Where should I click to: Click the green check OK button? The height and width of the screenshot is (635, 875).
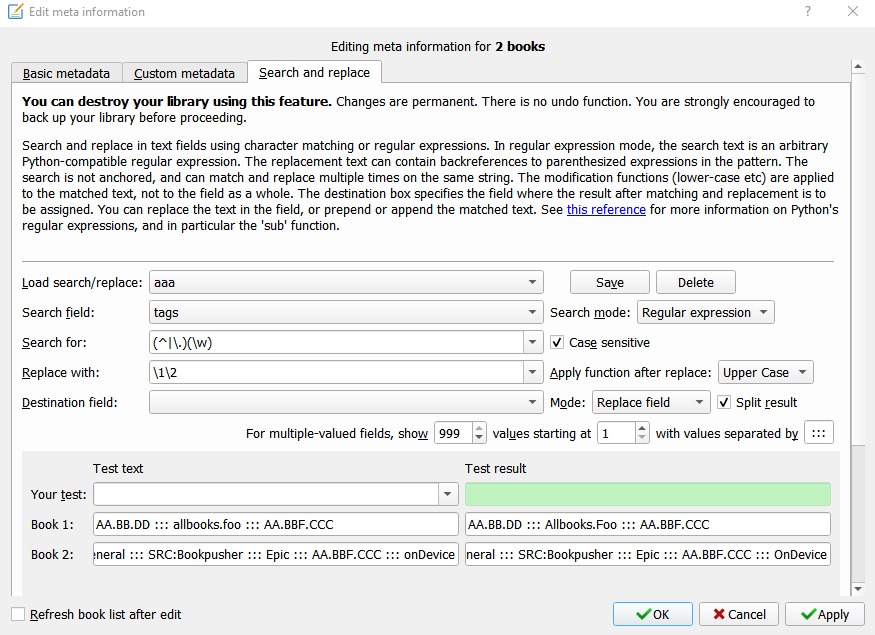654,614
